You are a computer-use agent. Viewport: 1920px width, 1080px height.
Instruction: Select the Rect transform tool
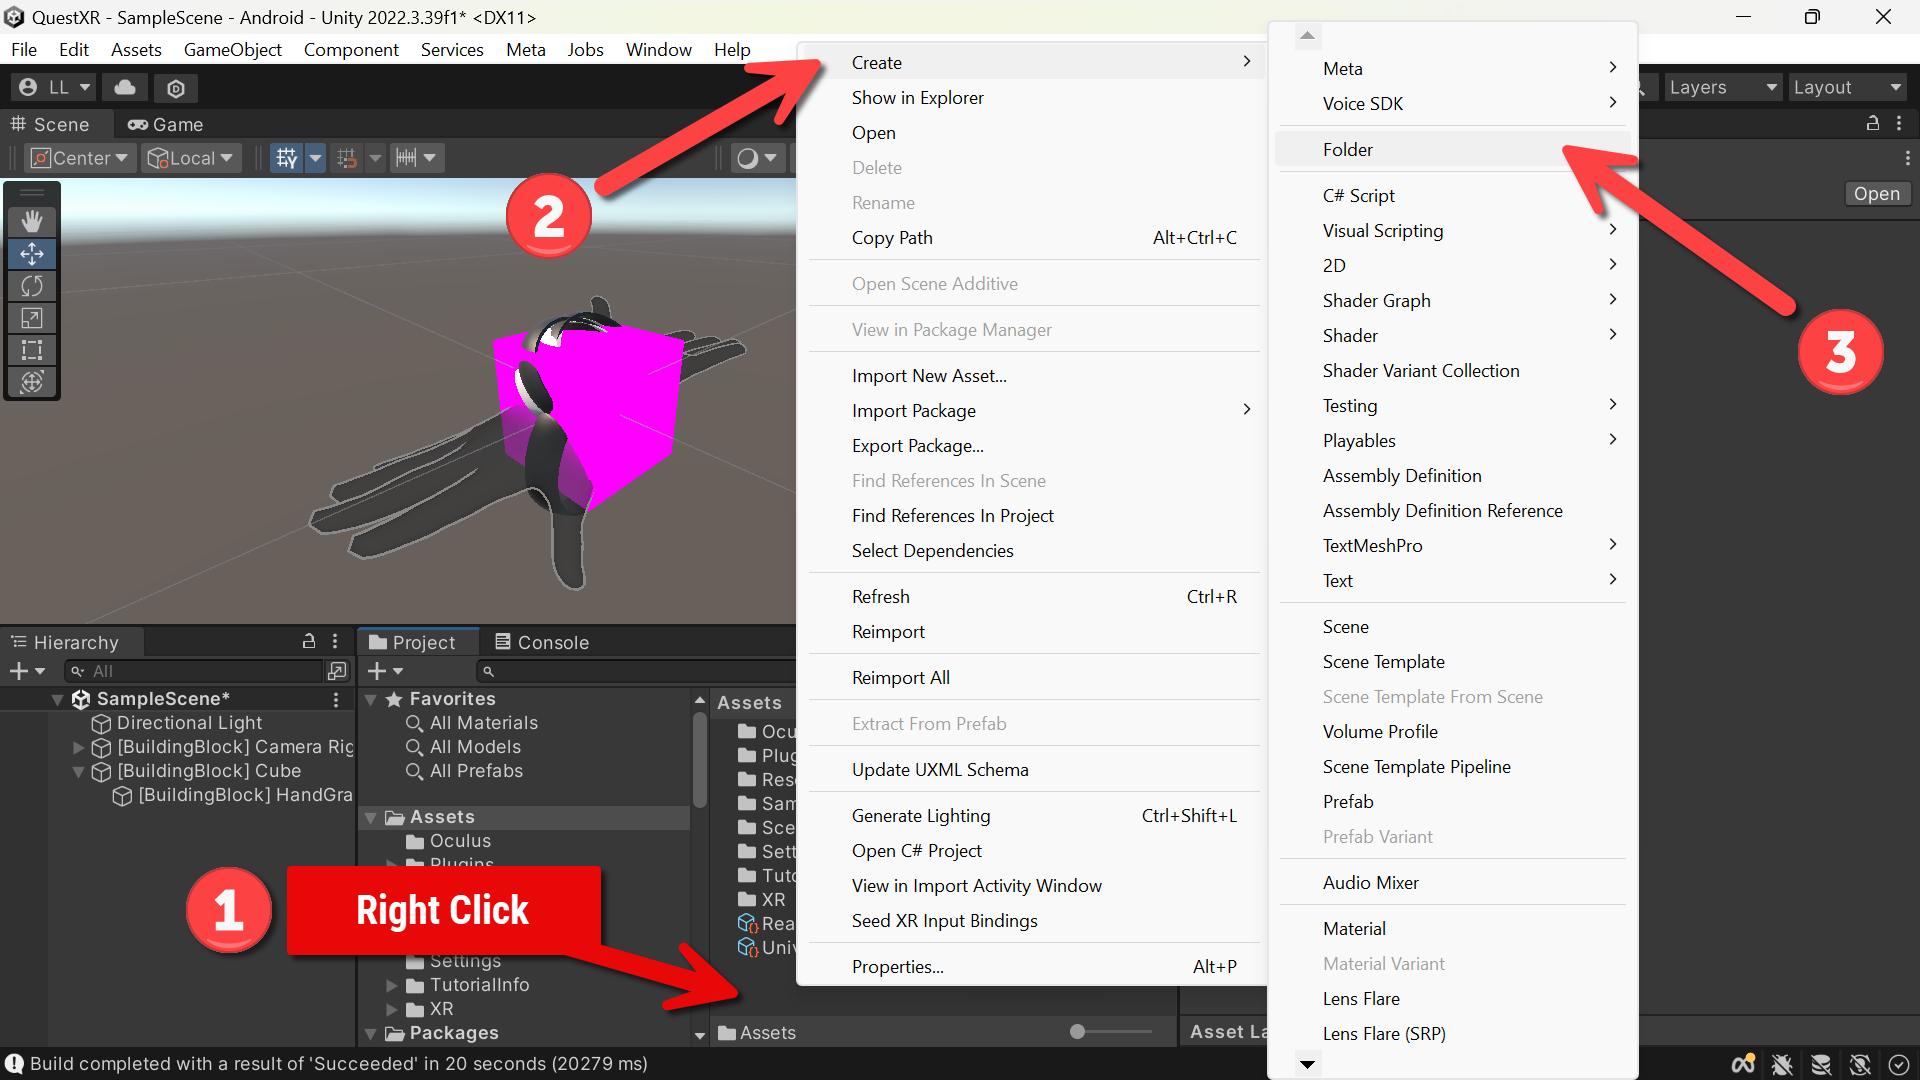tap(32, 350)
